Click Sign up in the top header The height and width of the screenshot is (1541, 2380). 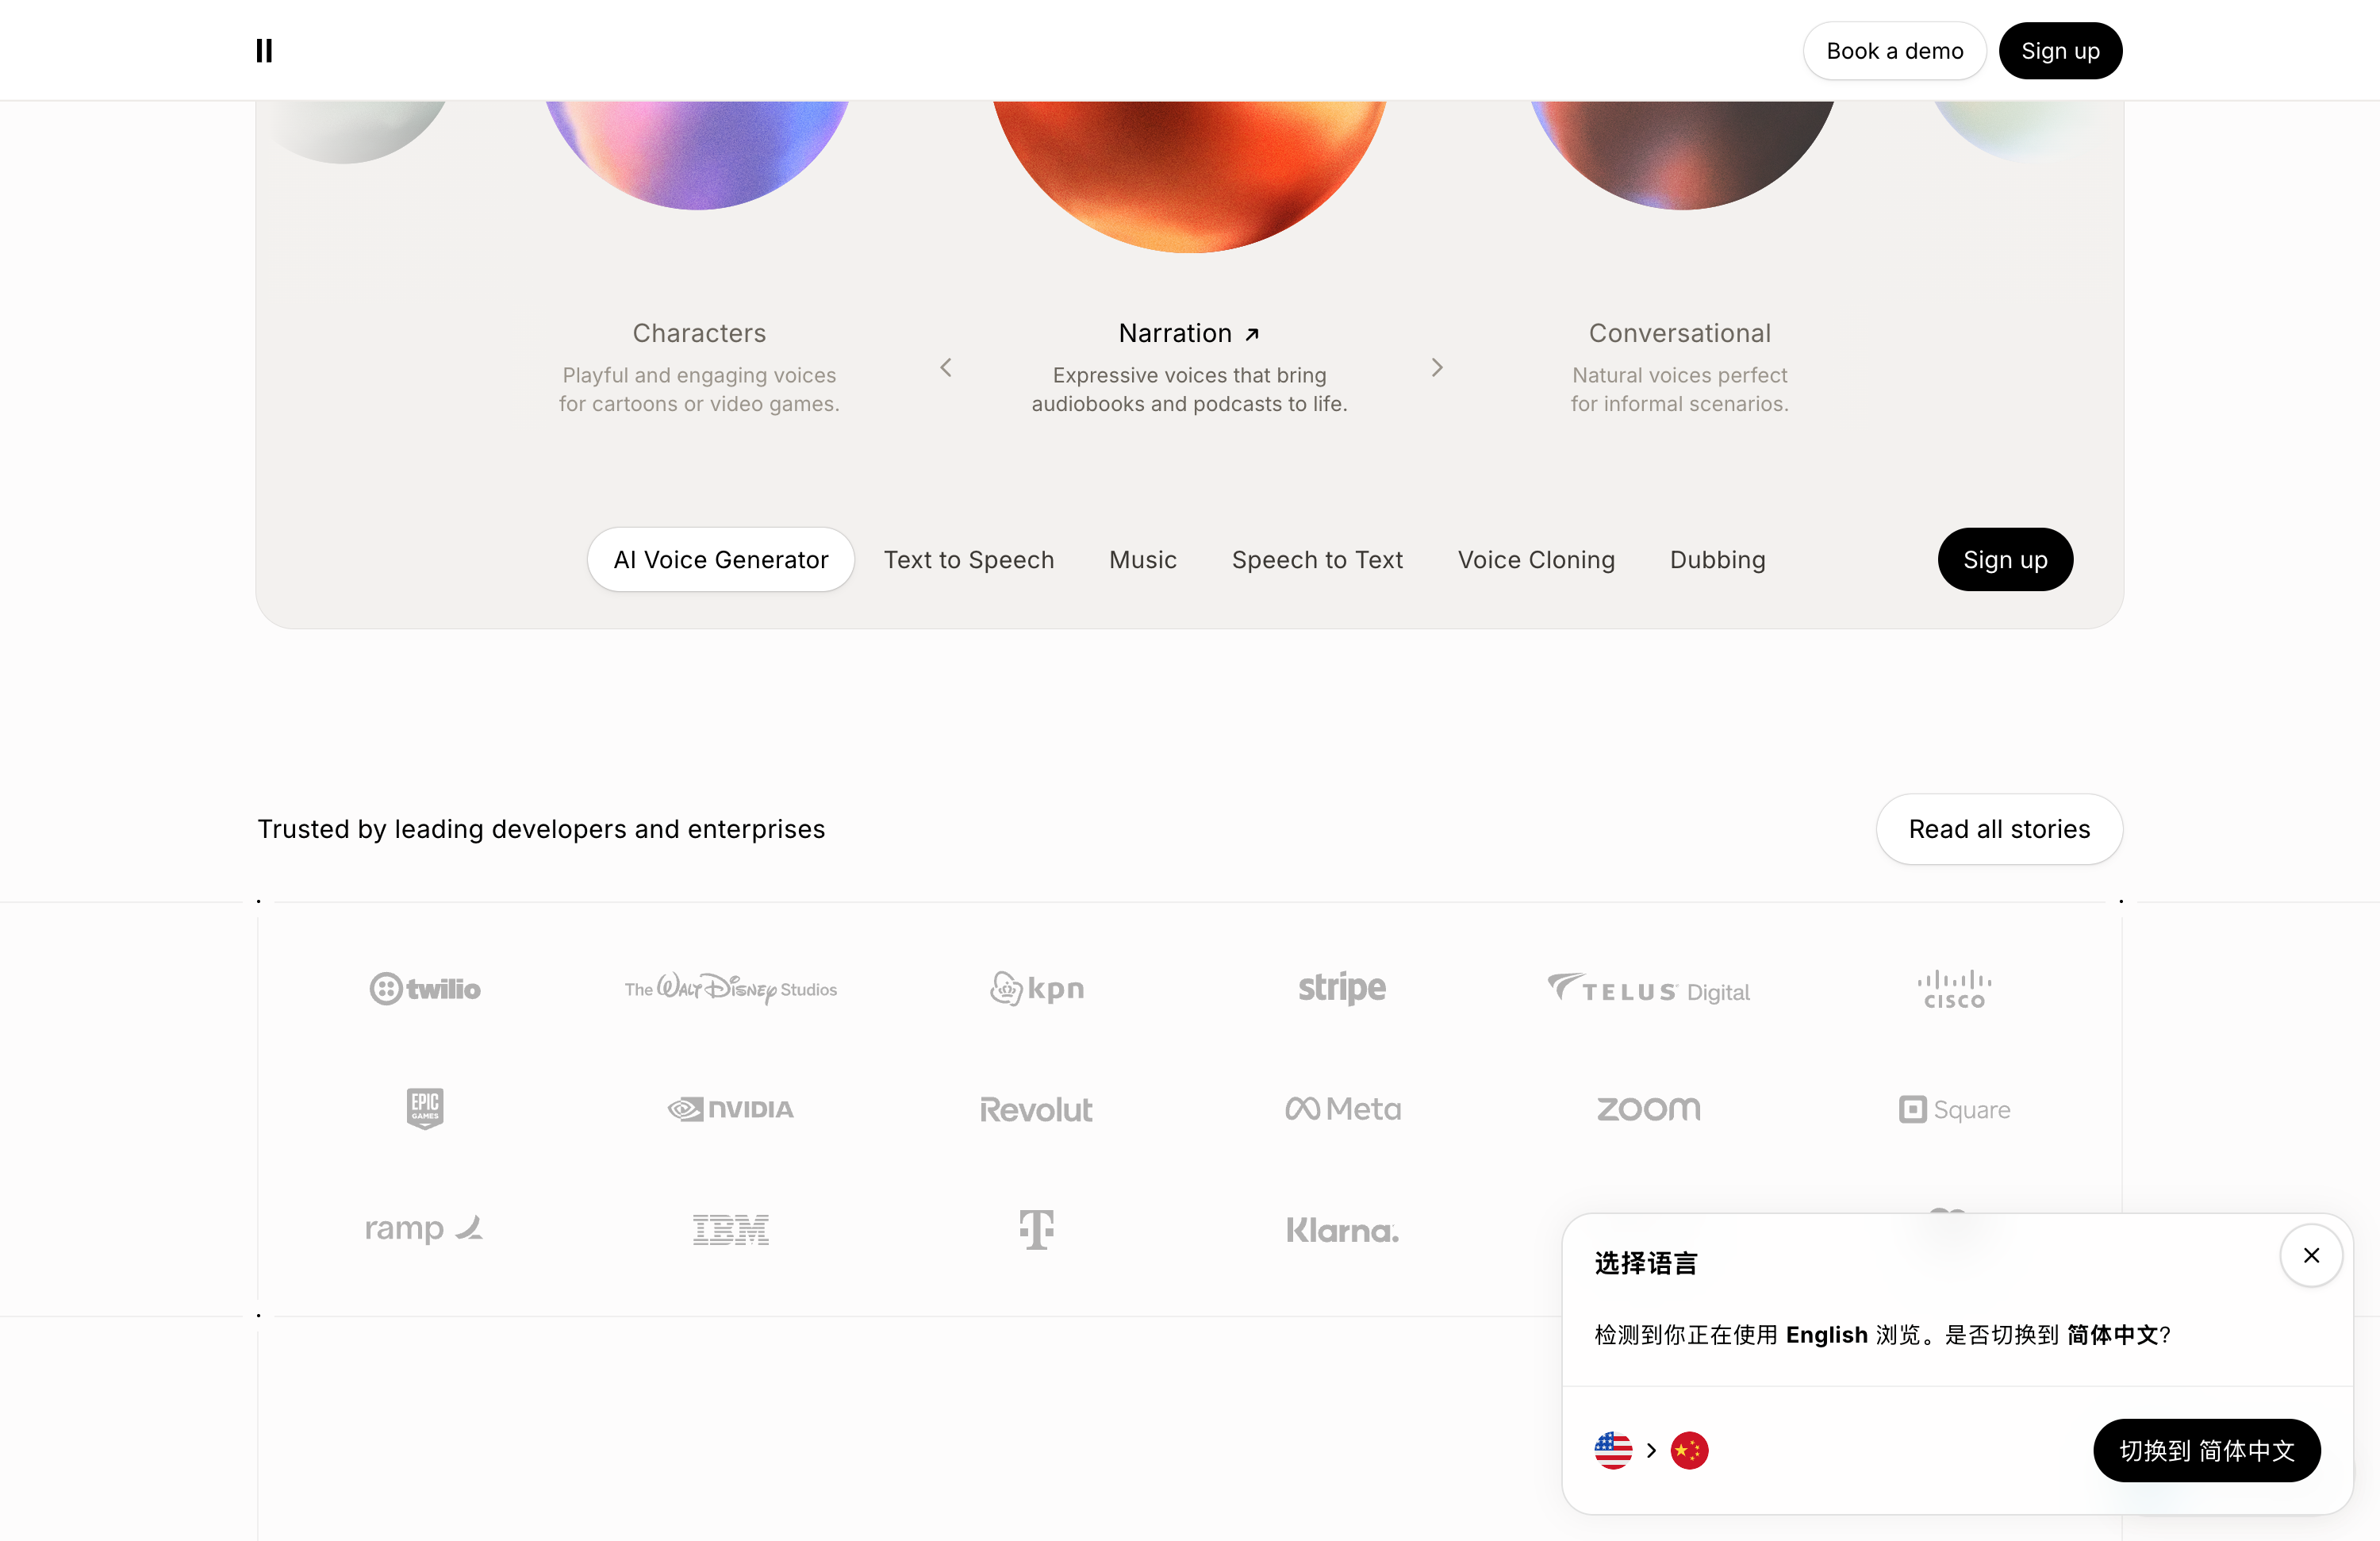[2060, 51]
